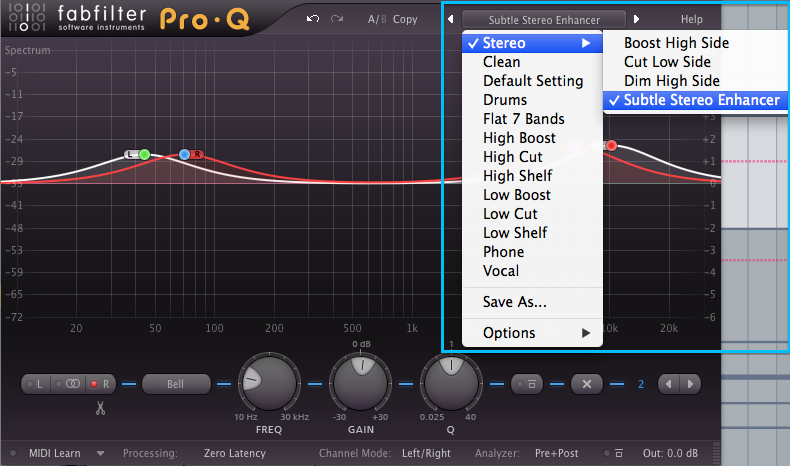Viewport: 790px width, 466px height.
Task: Open the Subtle Stereo Enhancer preset dropdown
Action: click(544, 20)
